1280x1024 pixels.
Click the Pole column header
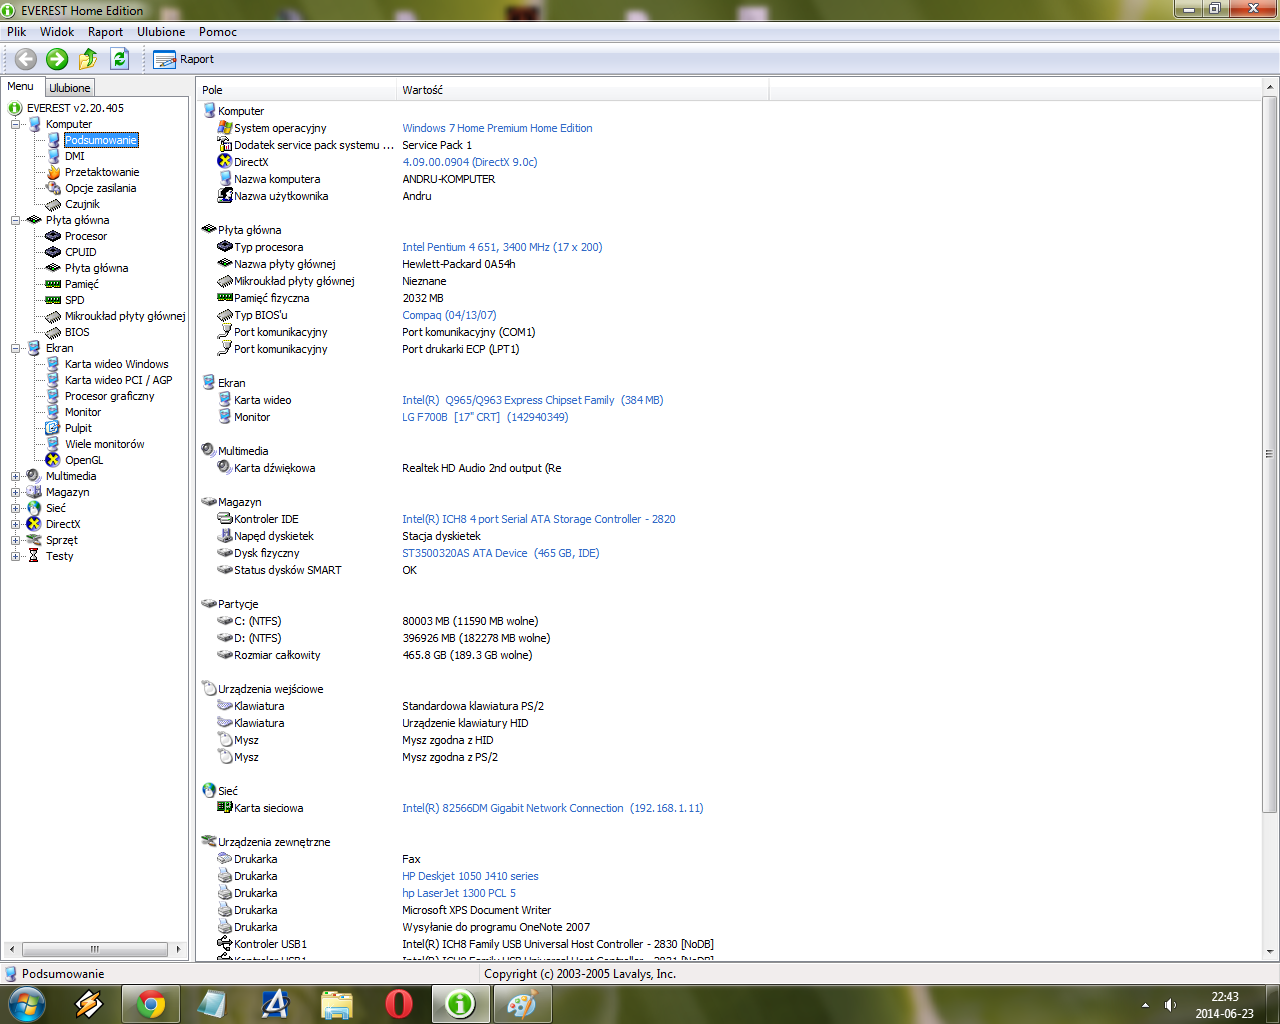click(x=297, y=90)
